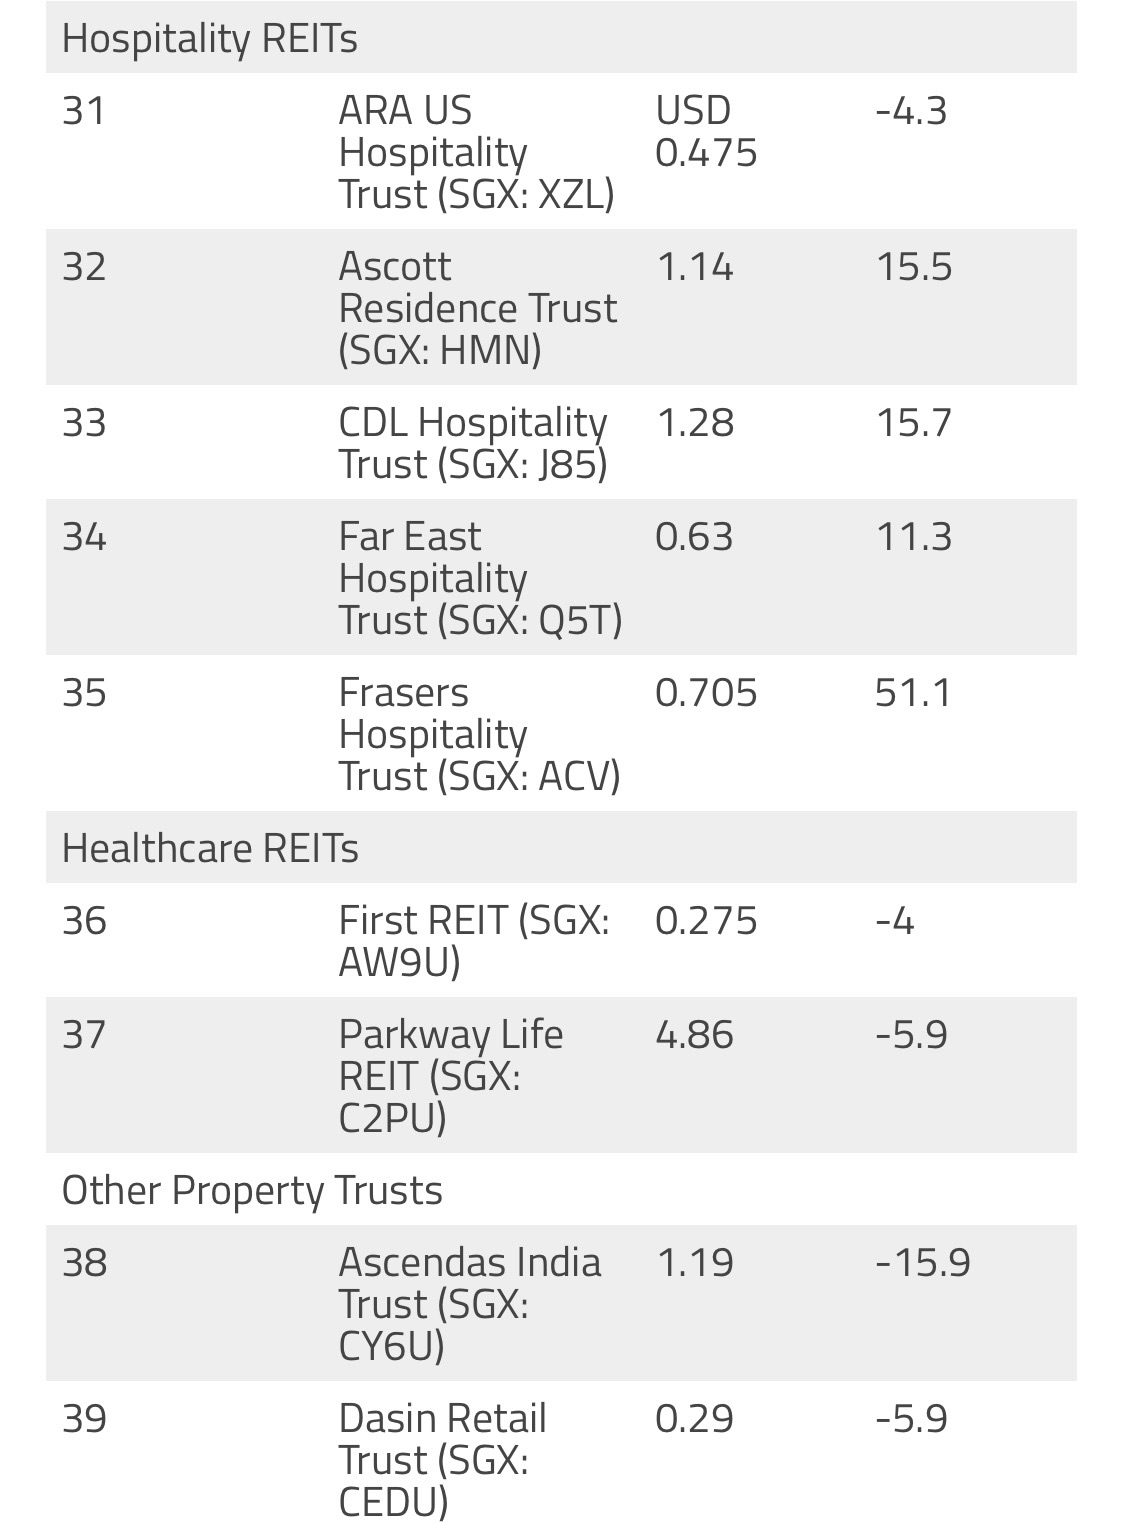Image resolution: width=1124 pixels, height=1524 pixels.
Task: Select the 15.7 value for CDL
Action: pyautogui.click(x=913, y=423)
